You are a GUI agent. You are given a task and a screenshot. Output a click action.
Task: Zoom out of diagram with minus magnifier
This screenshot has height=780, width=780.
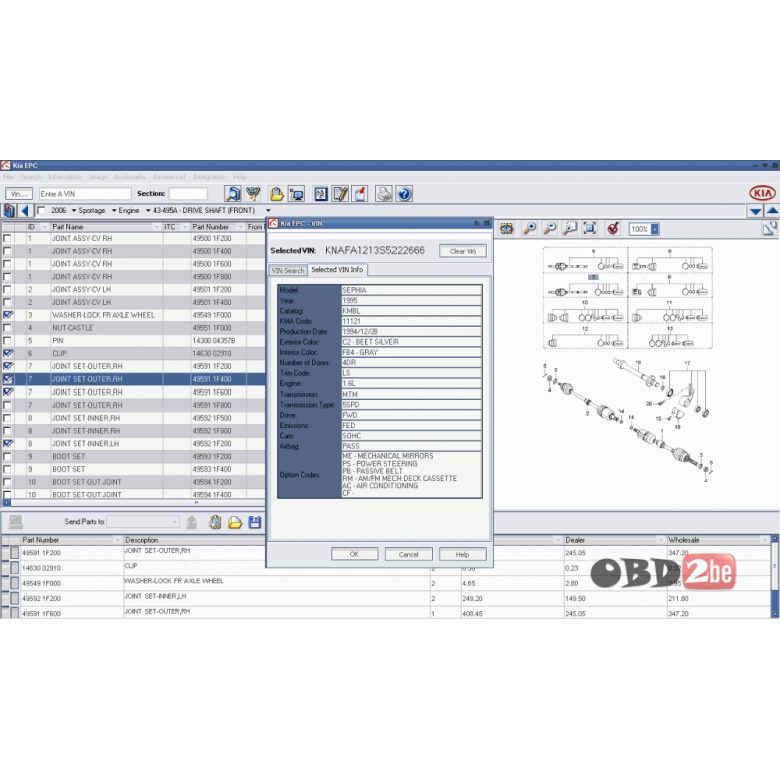pos(549,228)
